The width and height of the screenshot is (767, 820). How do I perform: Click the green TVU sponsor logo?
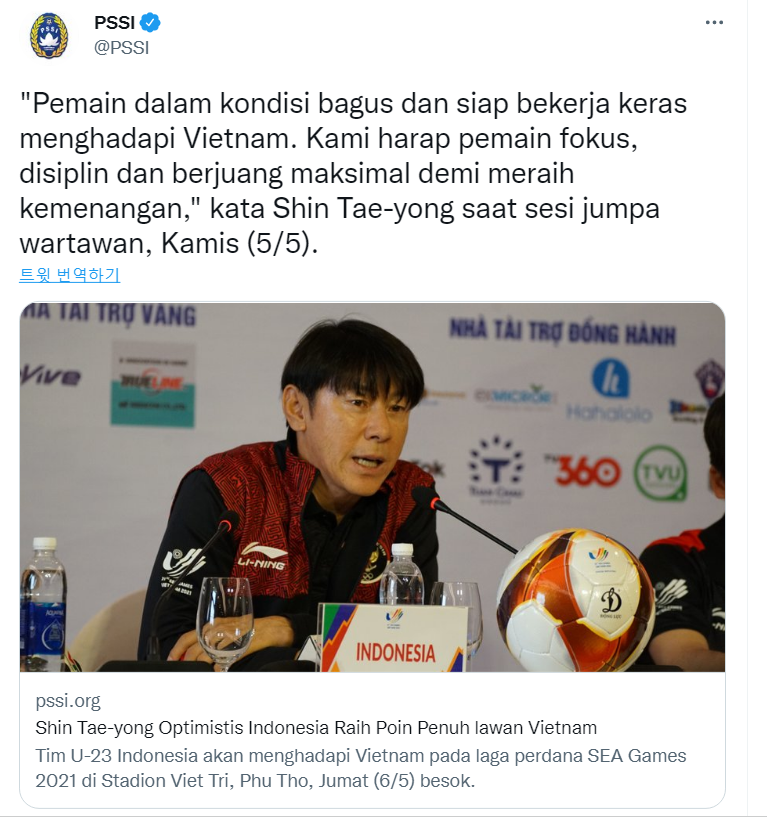pos(660,472)
